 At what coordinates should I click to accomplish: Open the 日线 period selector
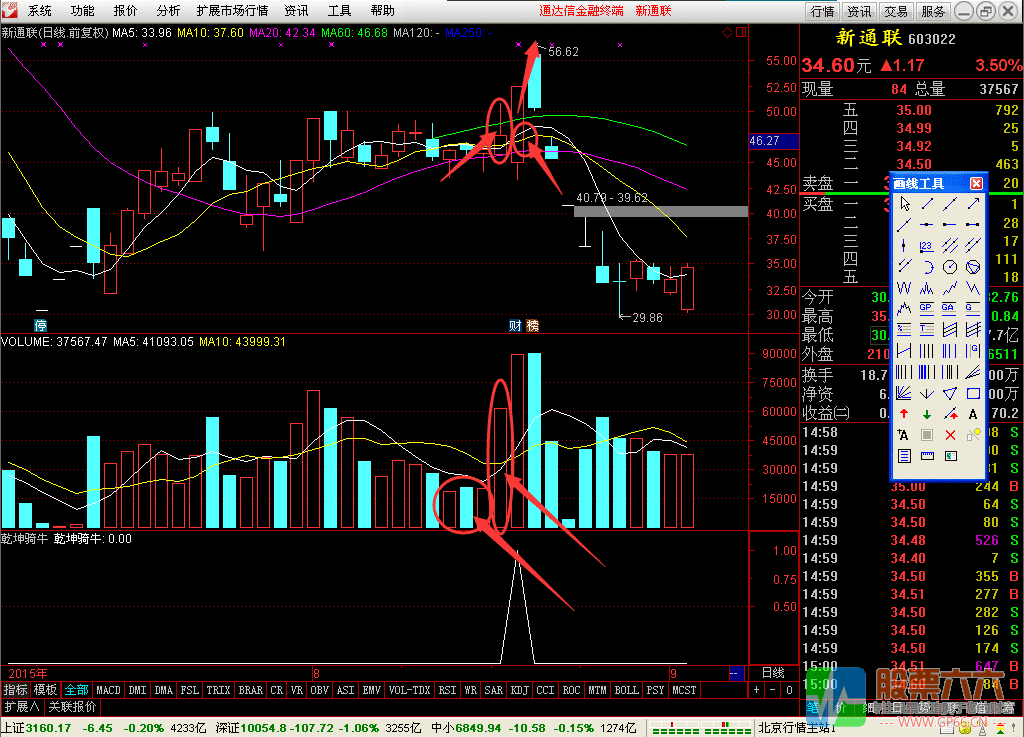coord(773,672)
